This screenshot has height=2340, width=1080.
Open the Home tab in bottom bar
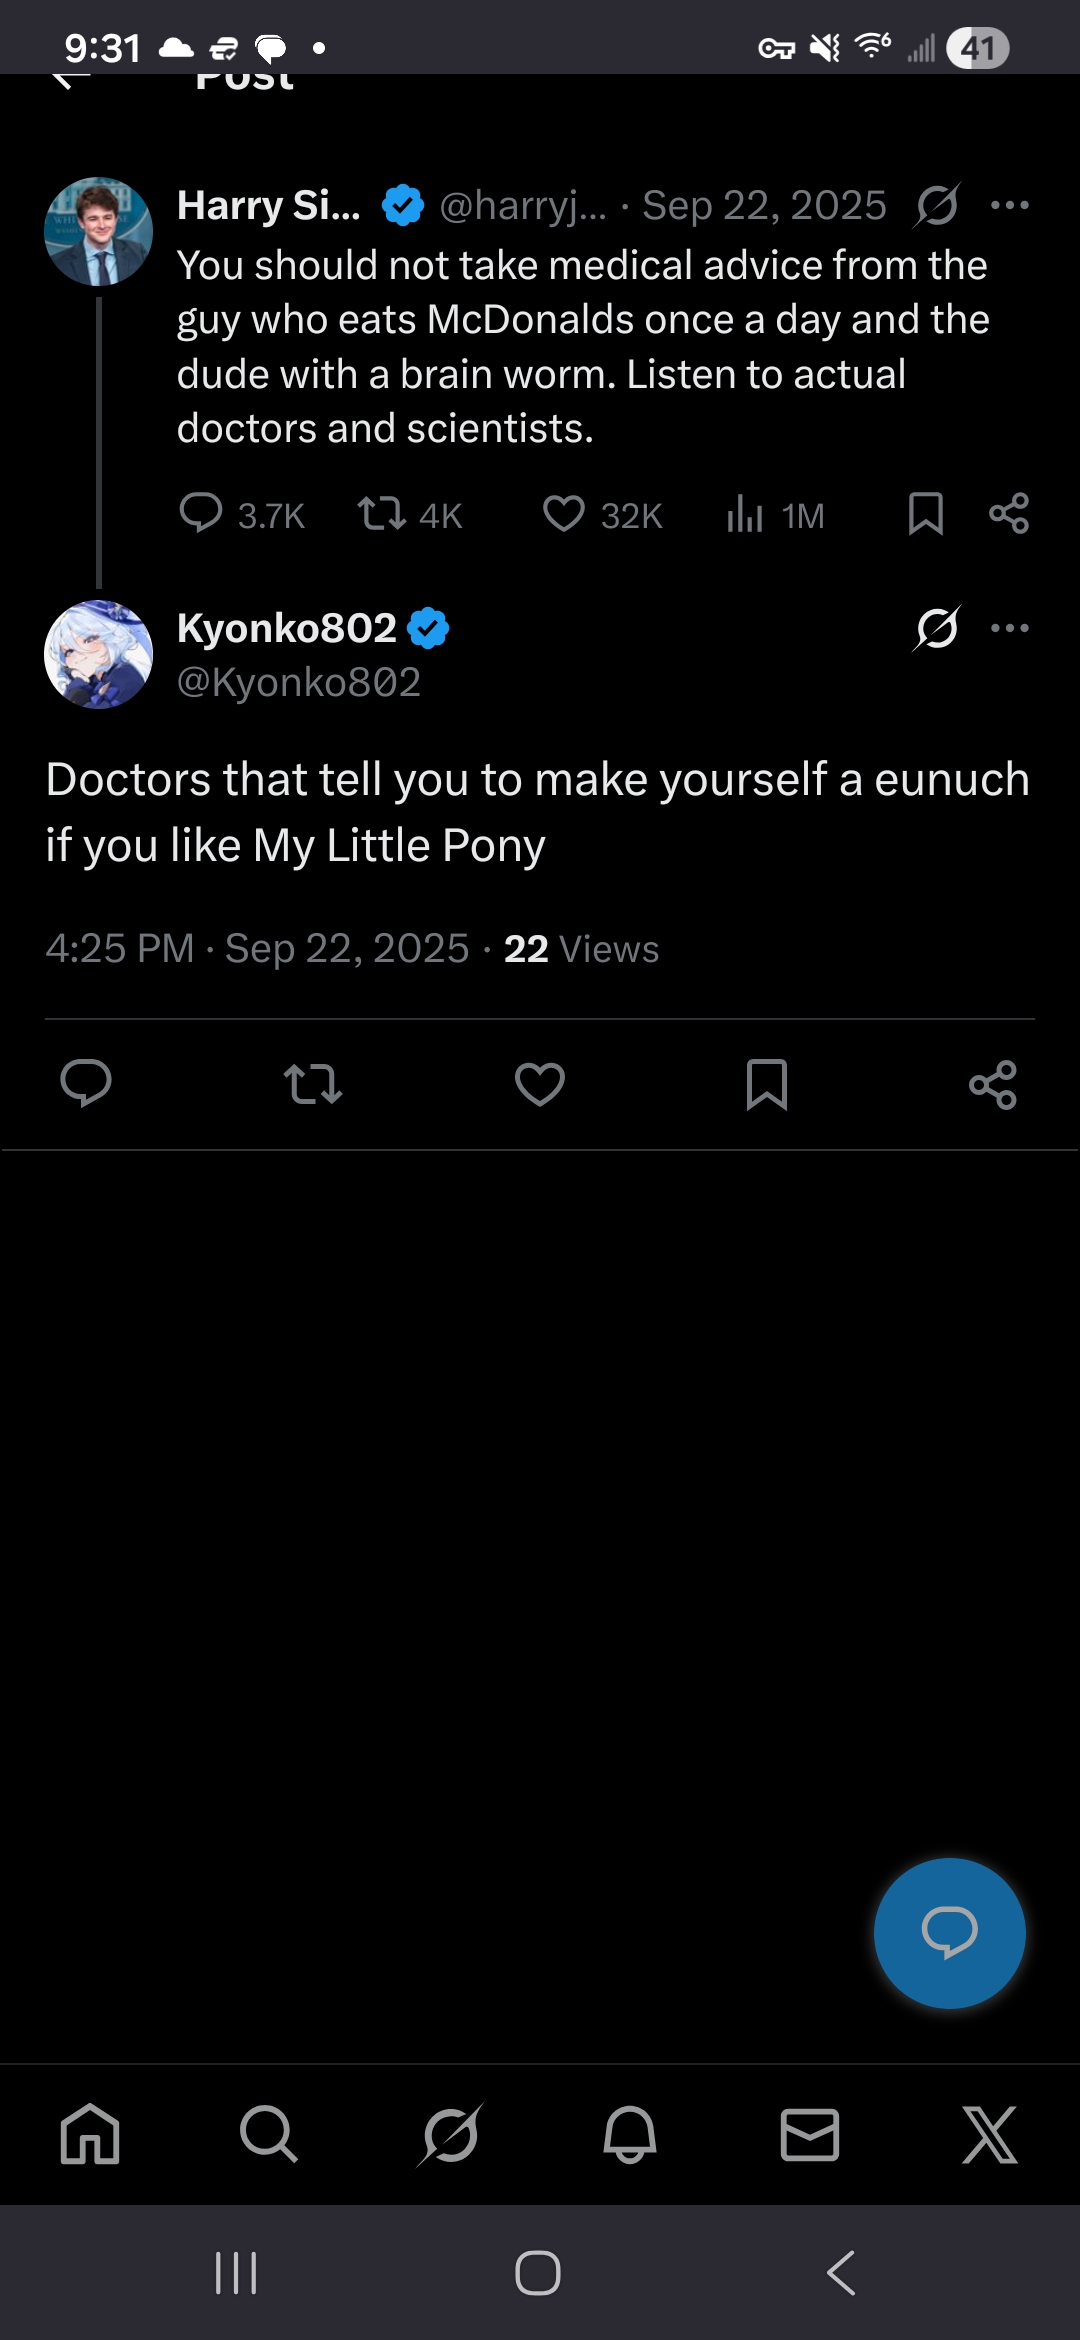coord(90,2135)
